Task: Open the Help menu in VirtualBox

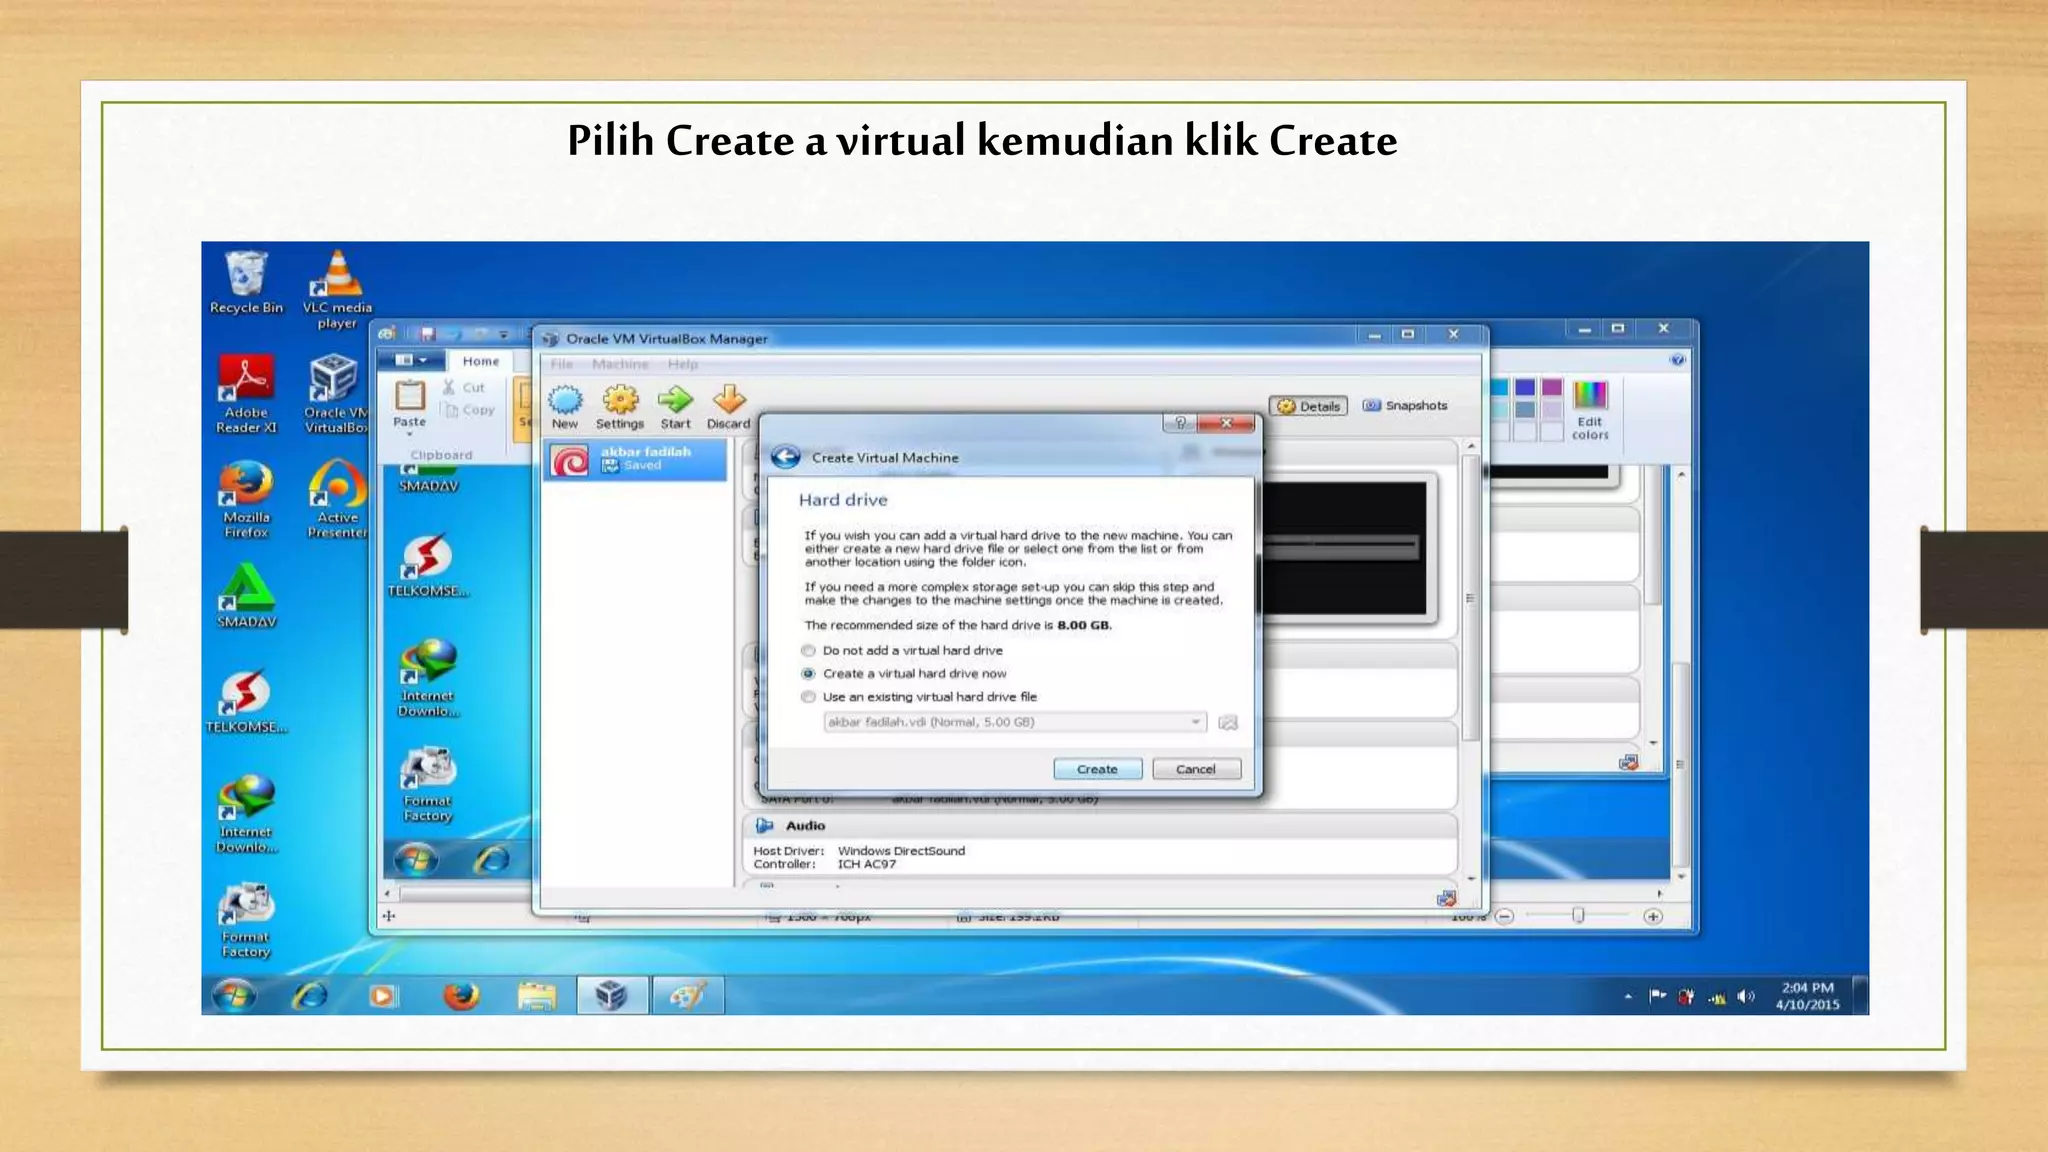Action: pos(683,364)
